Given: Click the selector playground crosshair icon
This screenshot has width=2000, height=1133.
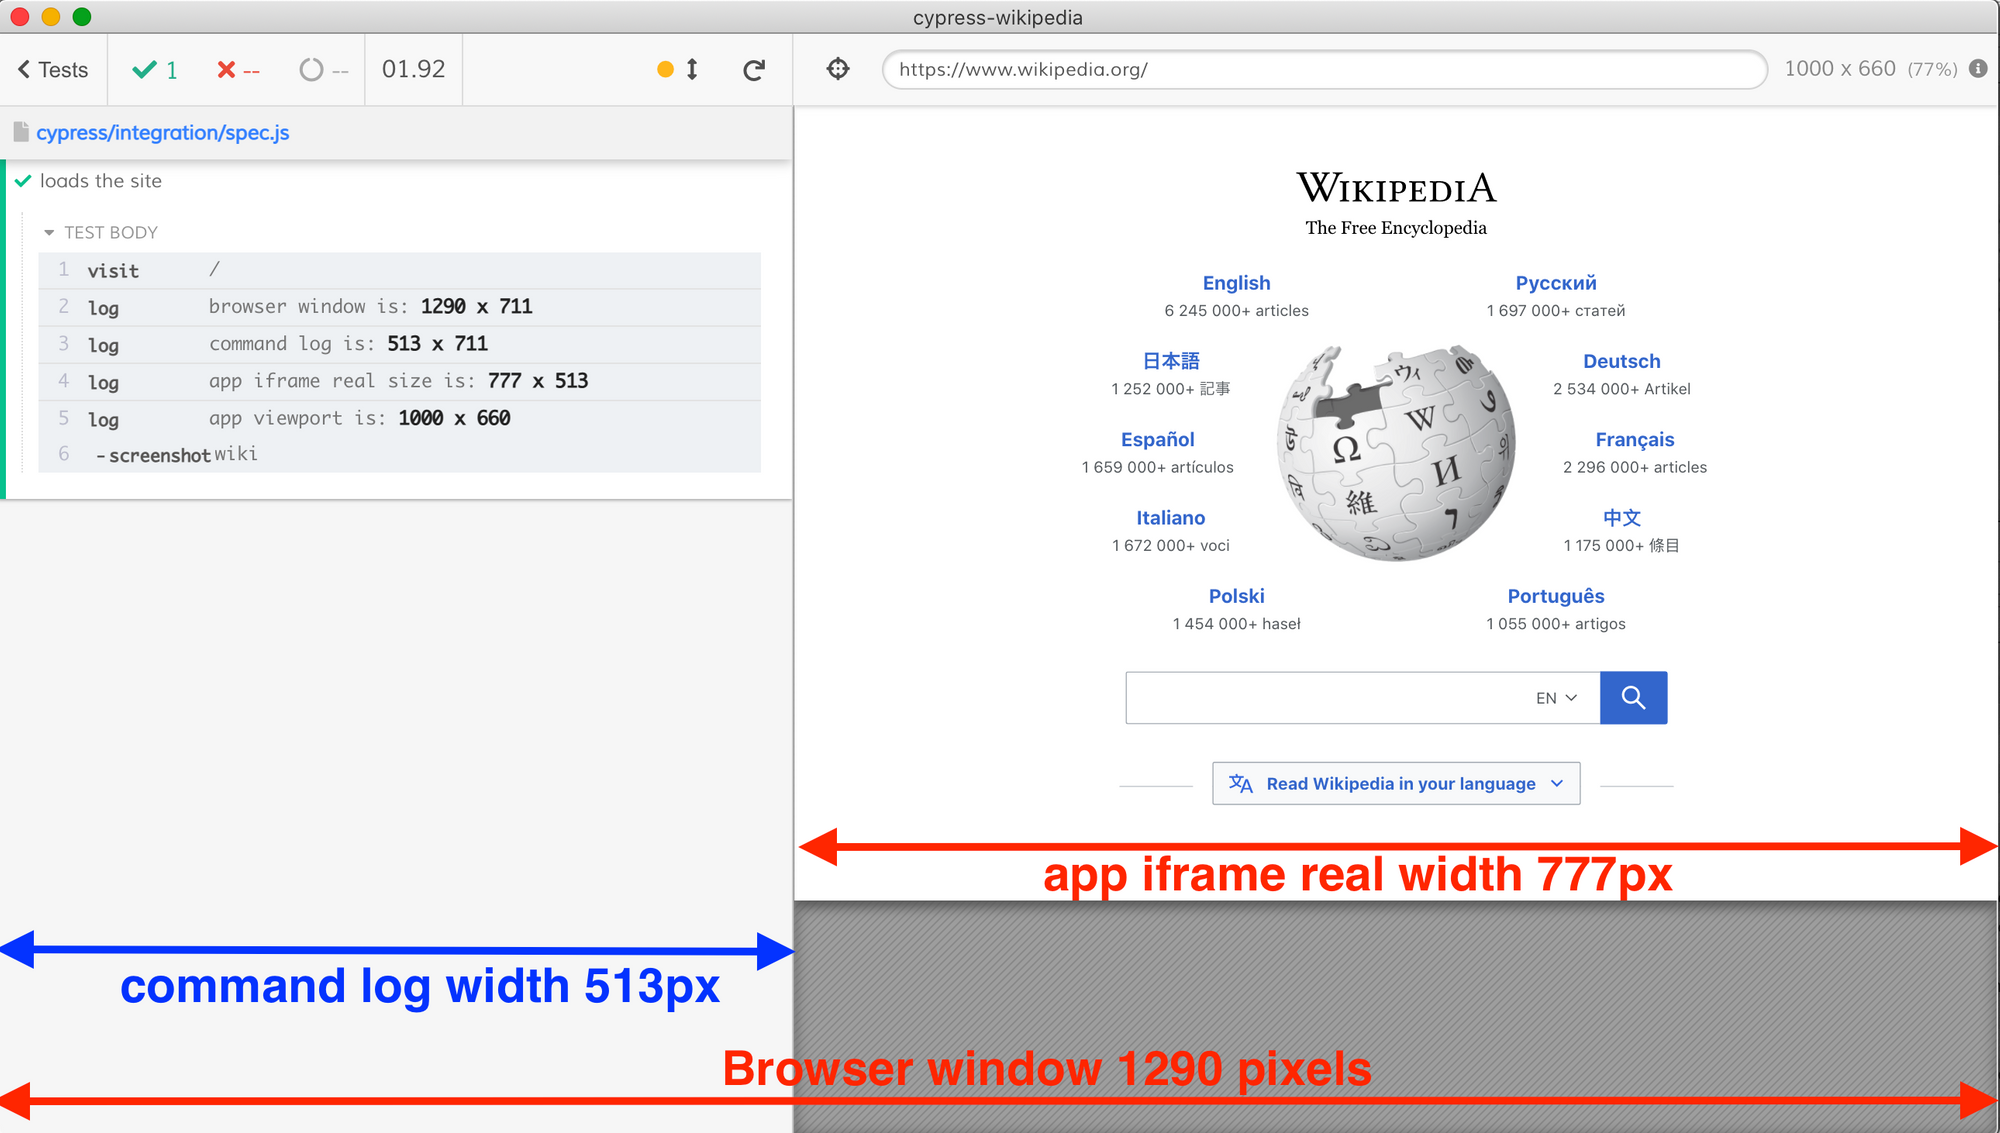Looking at the screenshot, I should click(838, 69).
